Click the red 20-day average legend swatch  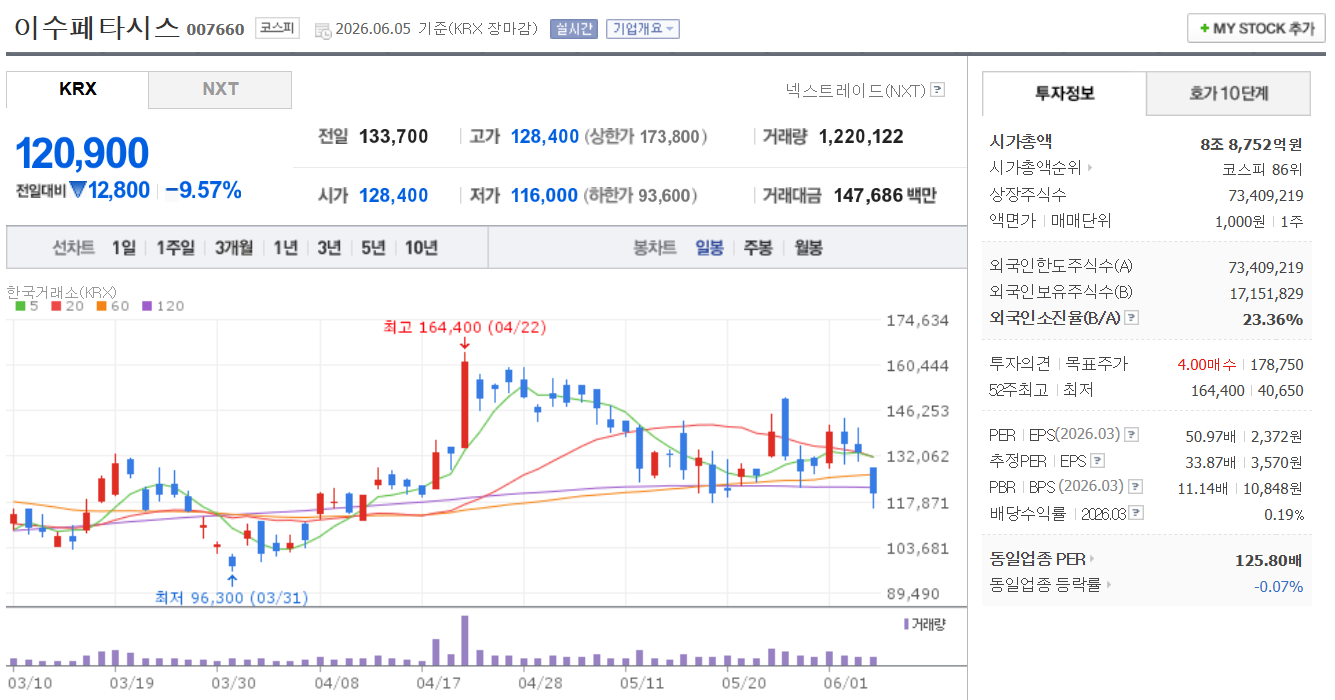pyautogui.click(x=57, y=306)
